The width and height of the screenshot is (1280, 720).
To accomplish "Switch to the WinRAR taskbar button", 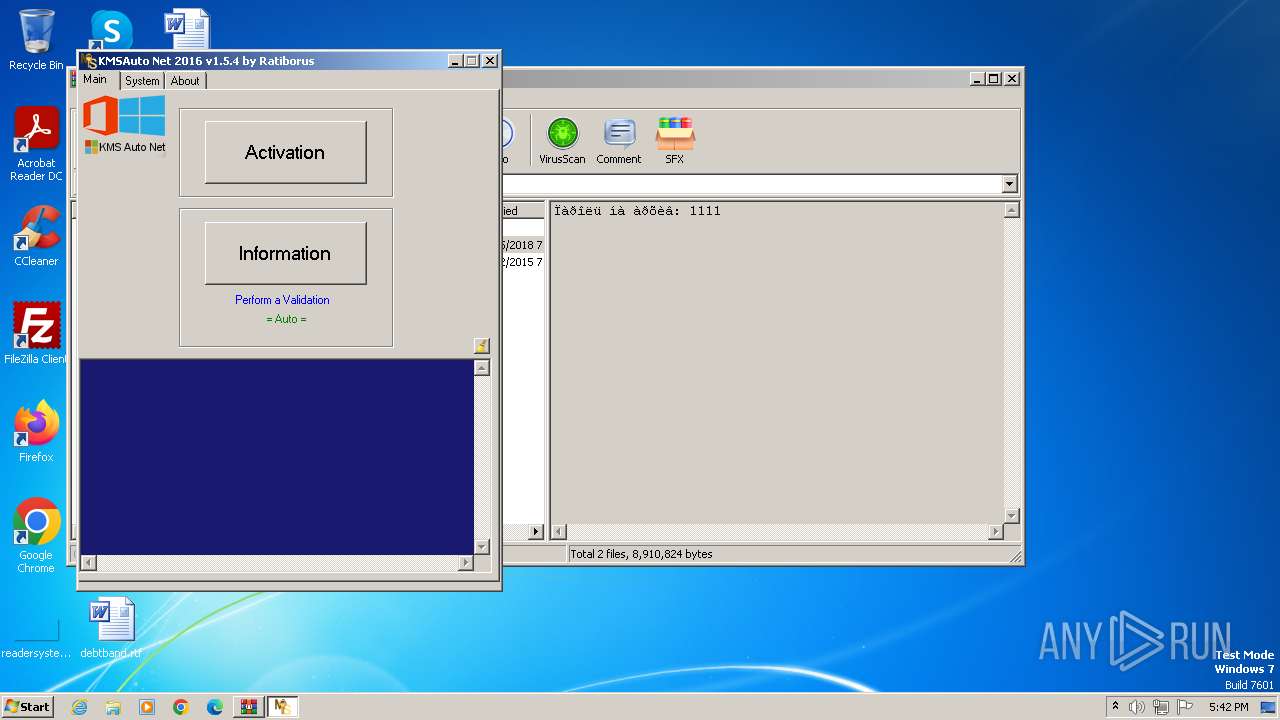I will 248,707.
